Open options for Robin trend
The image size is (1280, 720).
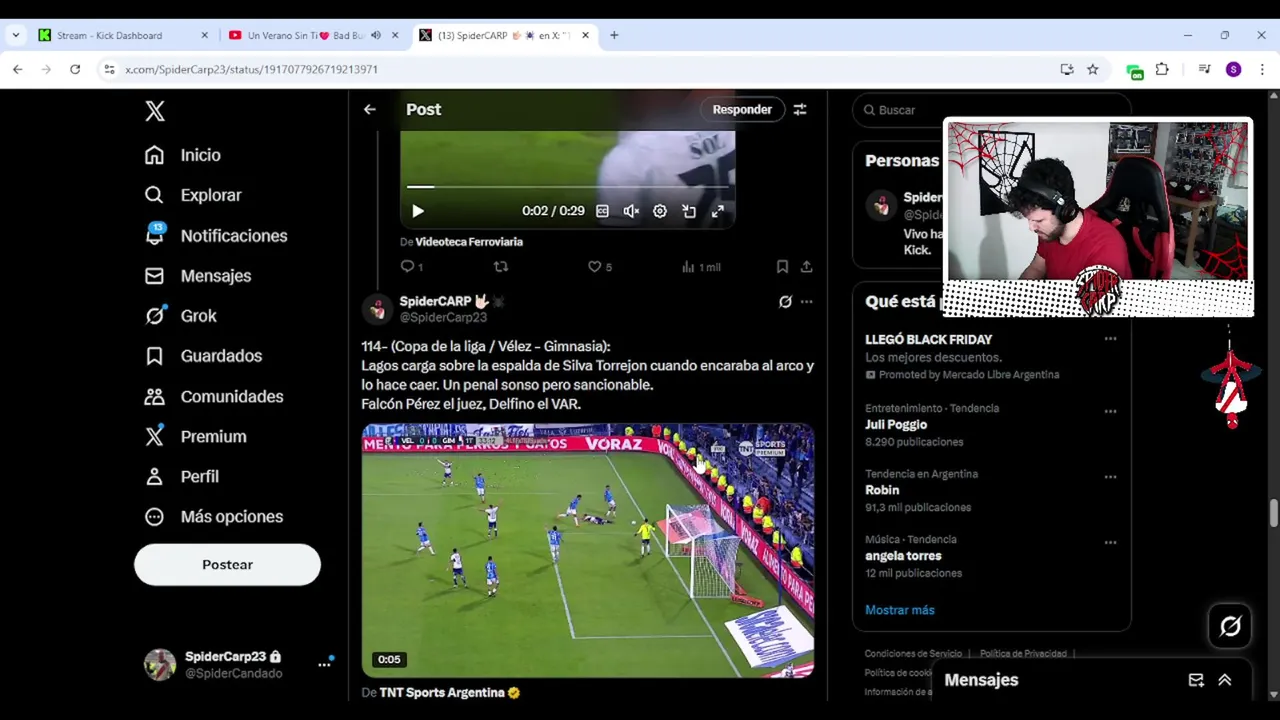(1110, 477)
